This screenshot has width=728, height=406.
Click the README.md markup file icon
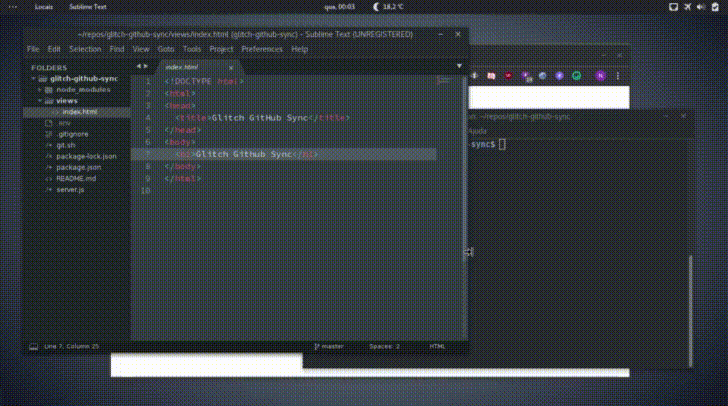49,178
